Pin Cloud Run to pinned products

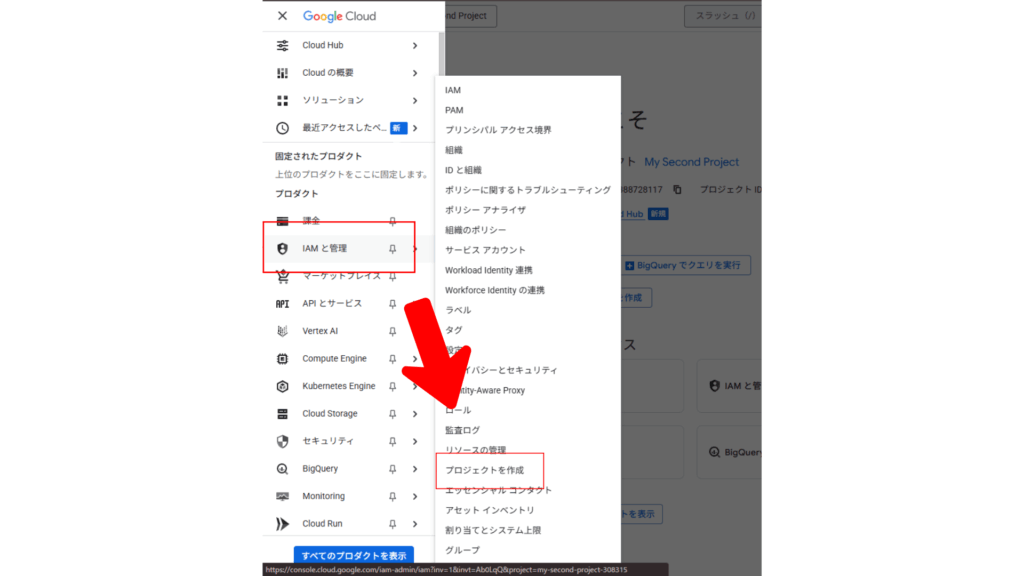(392, 524)
